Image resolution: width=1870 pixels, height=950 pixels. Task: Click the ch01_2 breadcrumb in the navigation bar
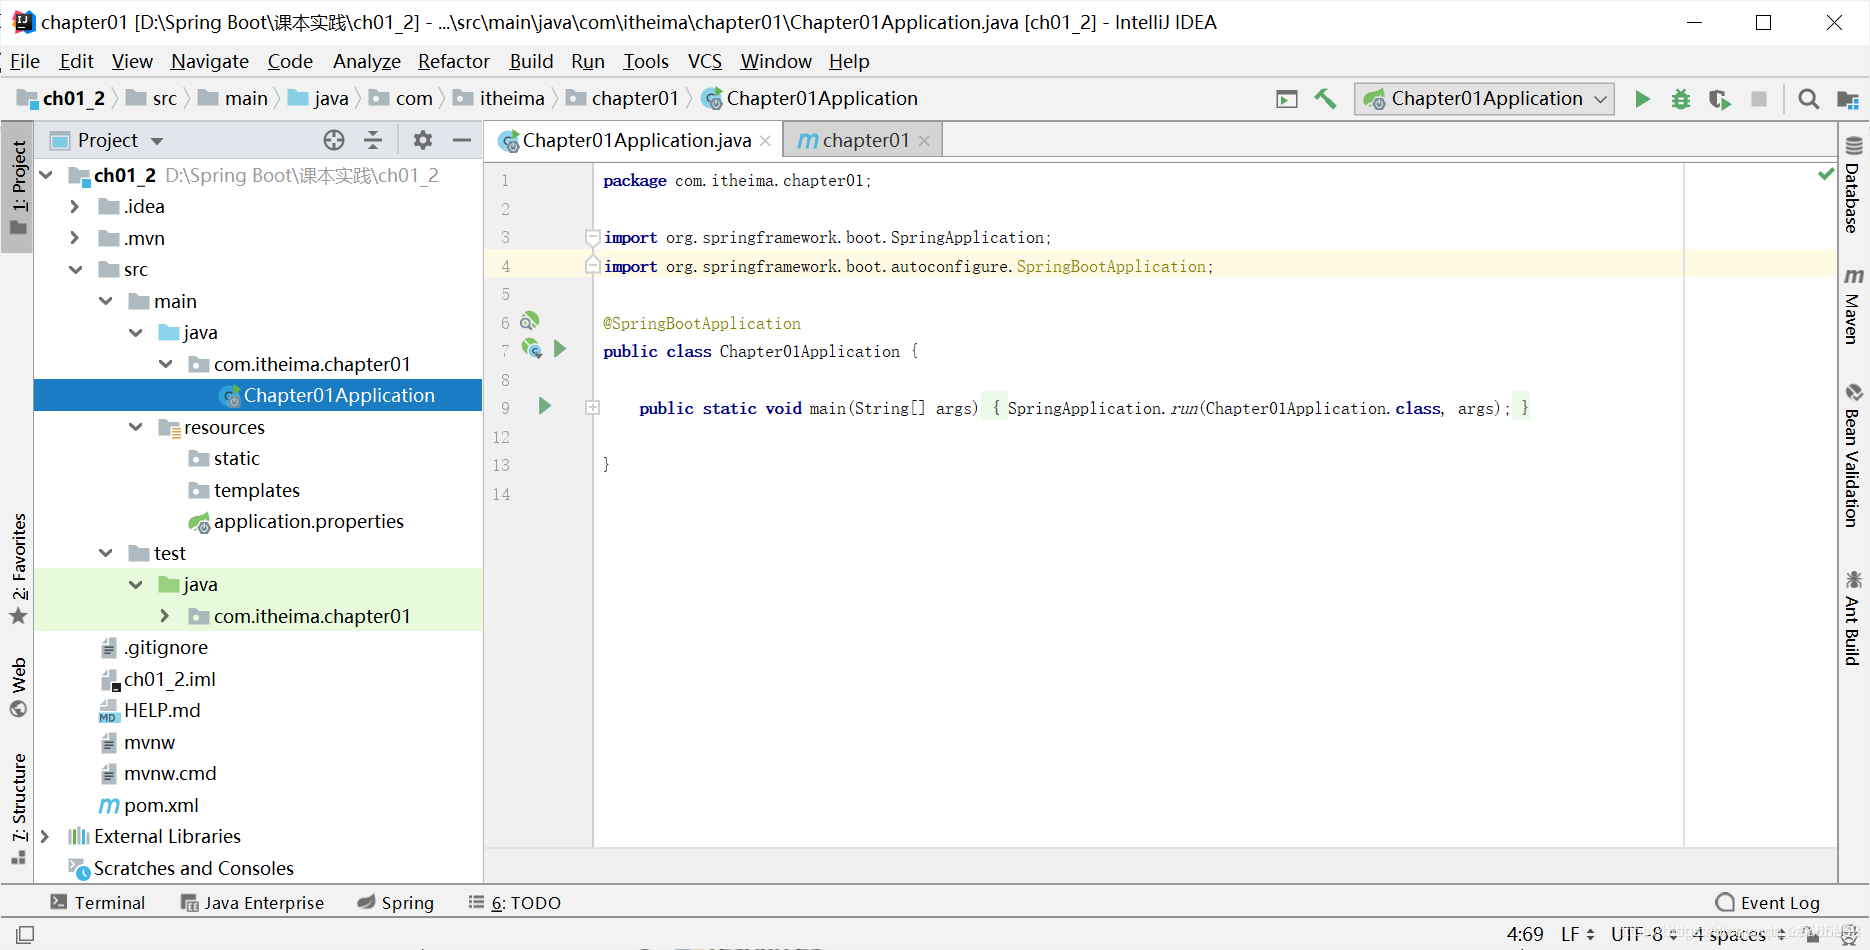coord(62,99)
